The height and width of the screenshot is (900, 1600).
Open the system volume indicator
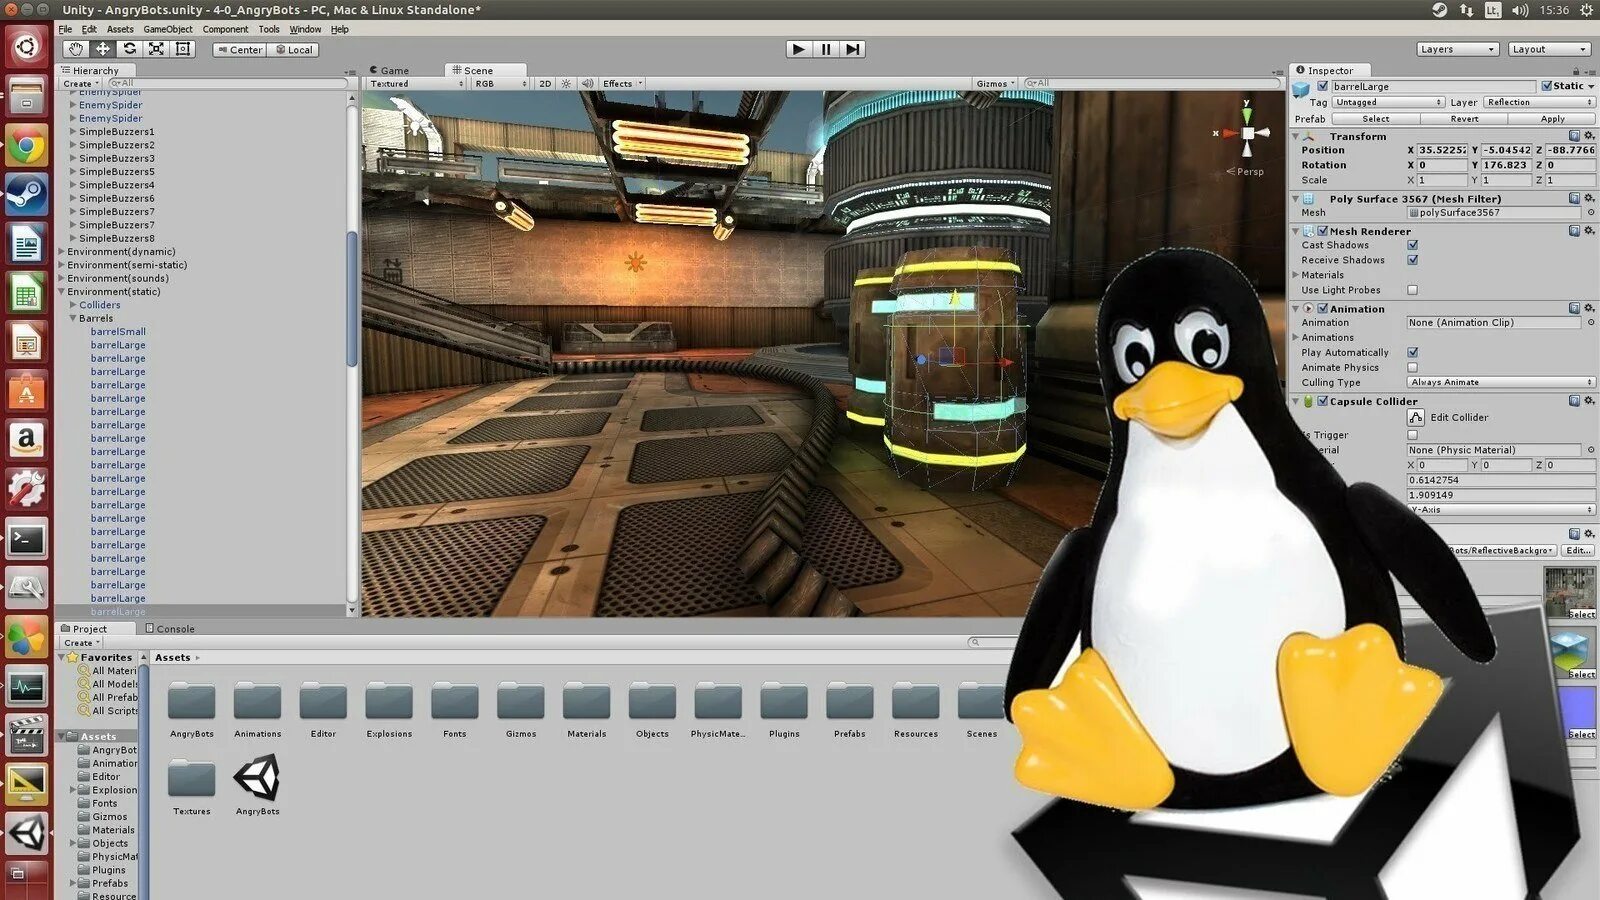pos(1520,10)
